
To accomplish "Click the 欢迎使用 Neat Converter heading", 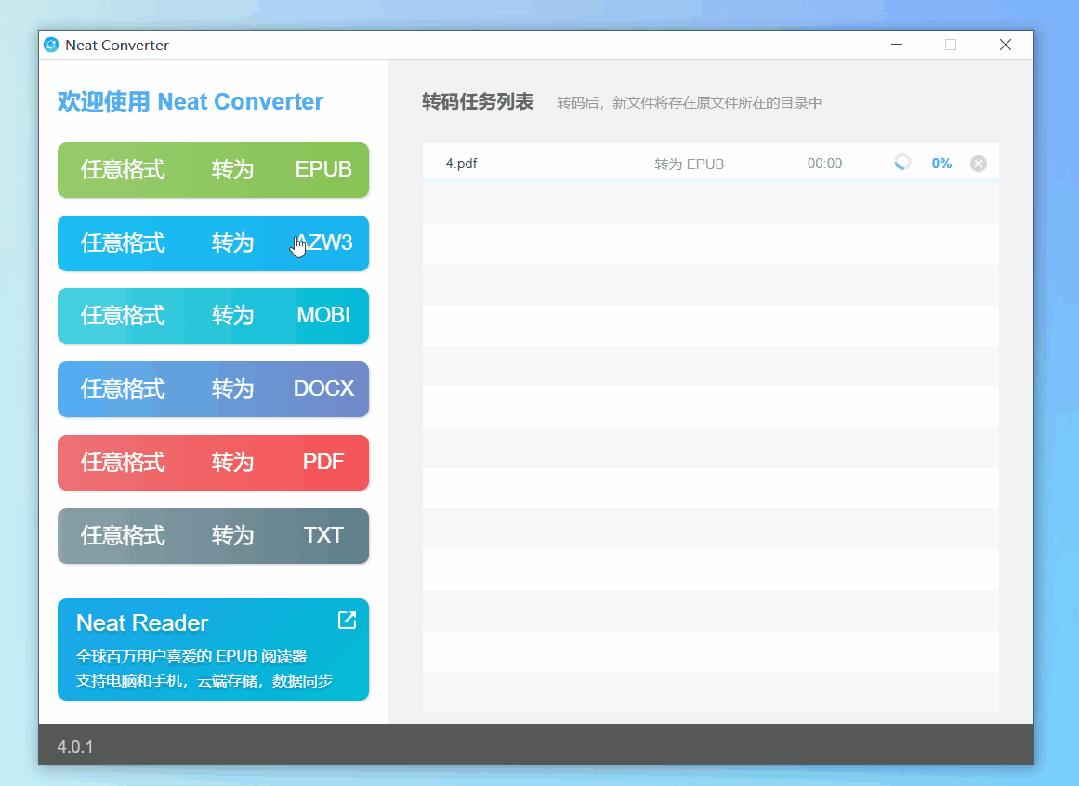I will (191, 102).
